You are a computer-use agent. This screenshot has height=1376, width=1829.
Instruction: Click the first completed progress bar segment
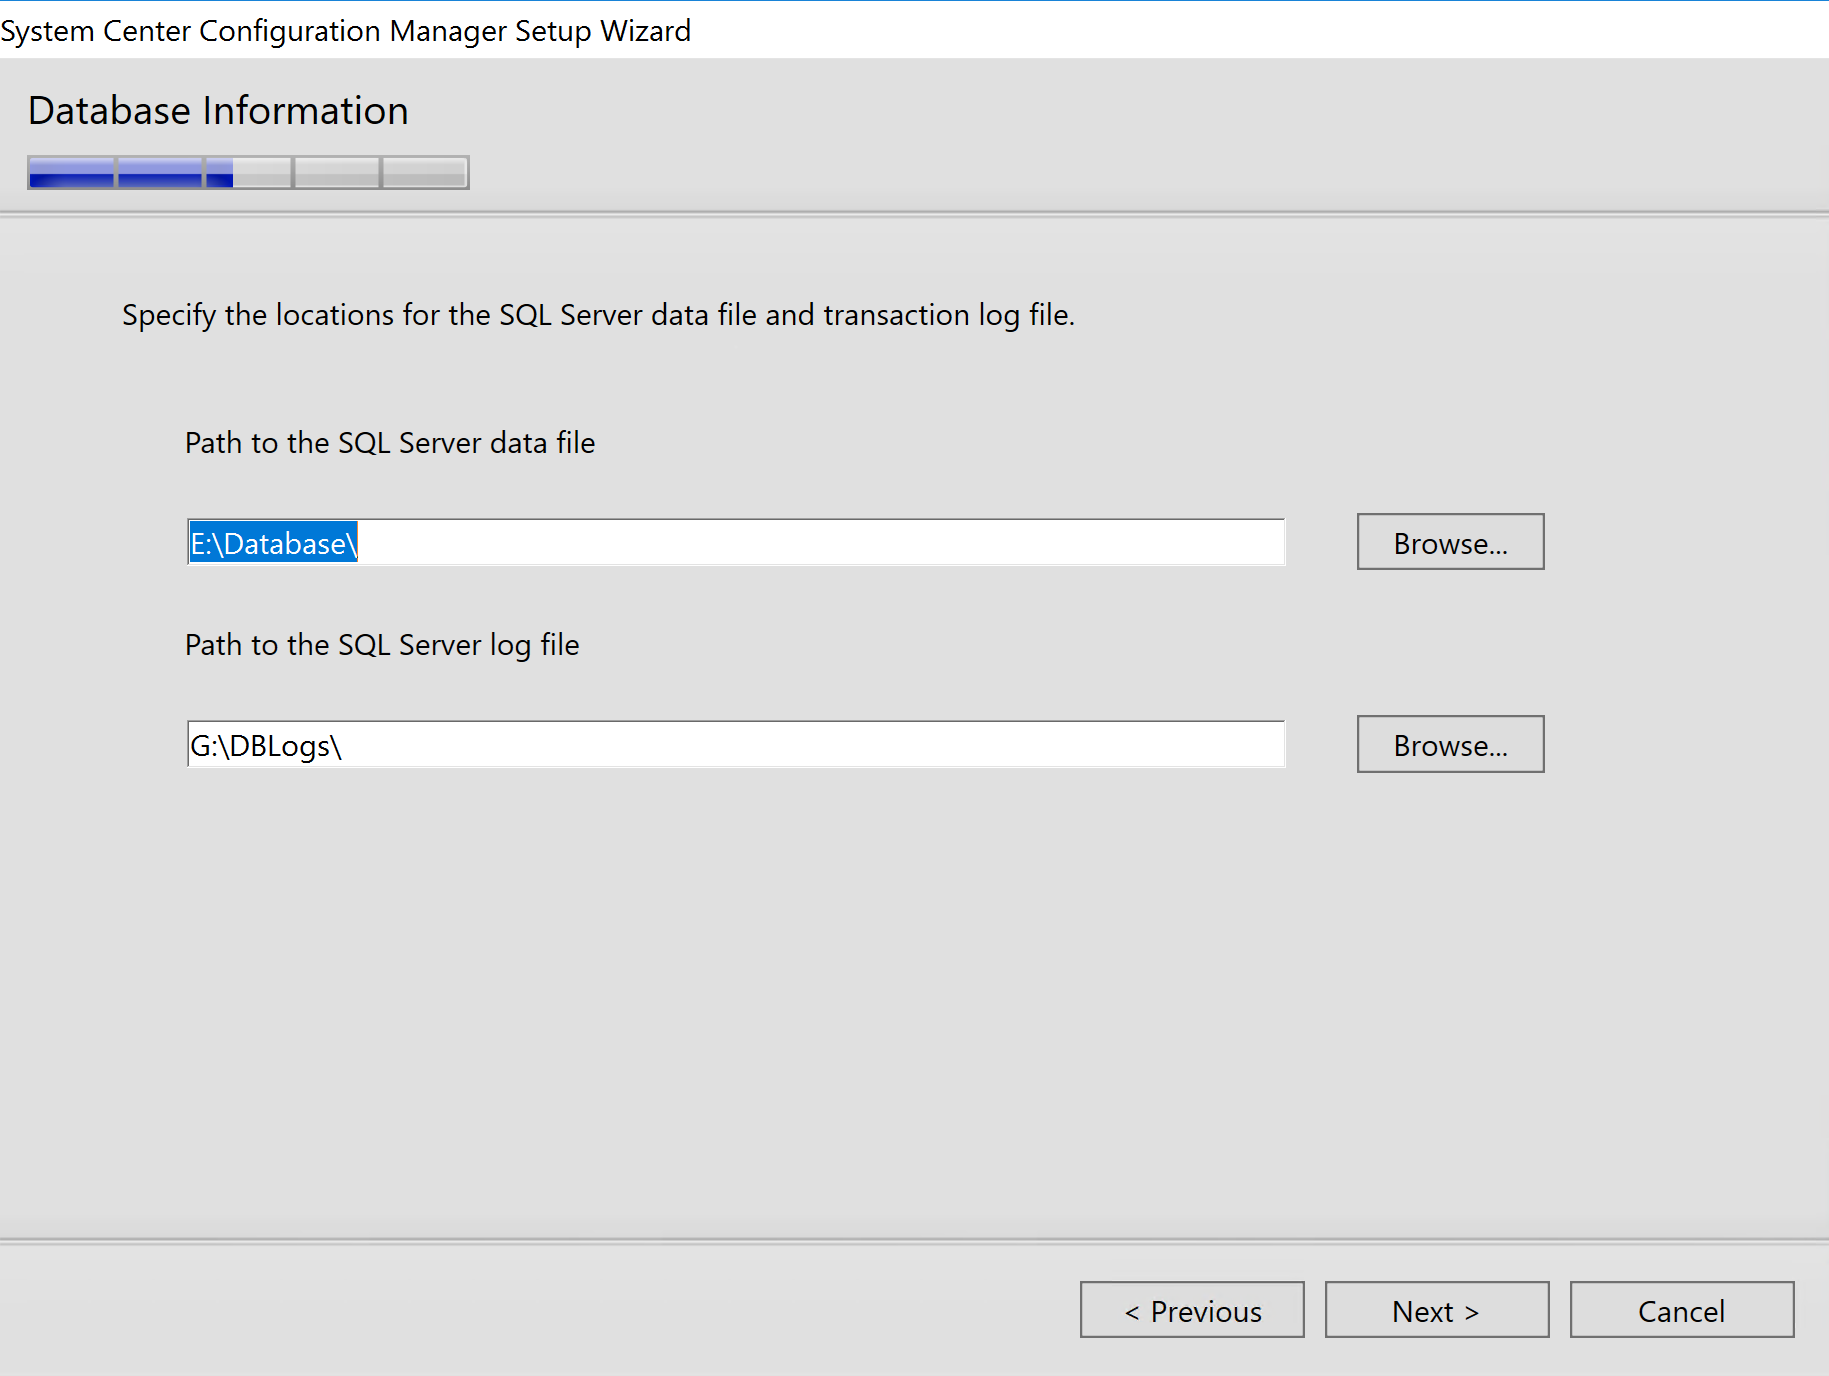(70, 172)
